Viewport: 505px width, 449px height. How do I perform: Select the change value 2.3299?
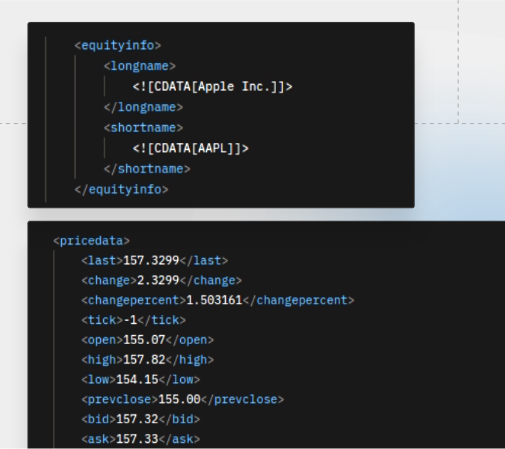click(x=158, y=280)
